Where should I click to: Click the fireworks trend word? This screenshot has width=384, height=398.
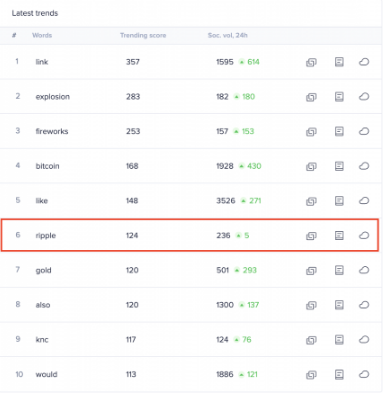click(52, 131)
